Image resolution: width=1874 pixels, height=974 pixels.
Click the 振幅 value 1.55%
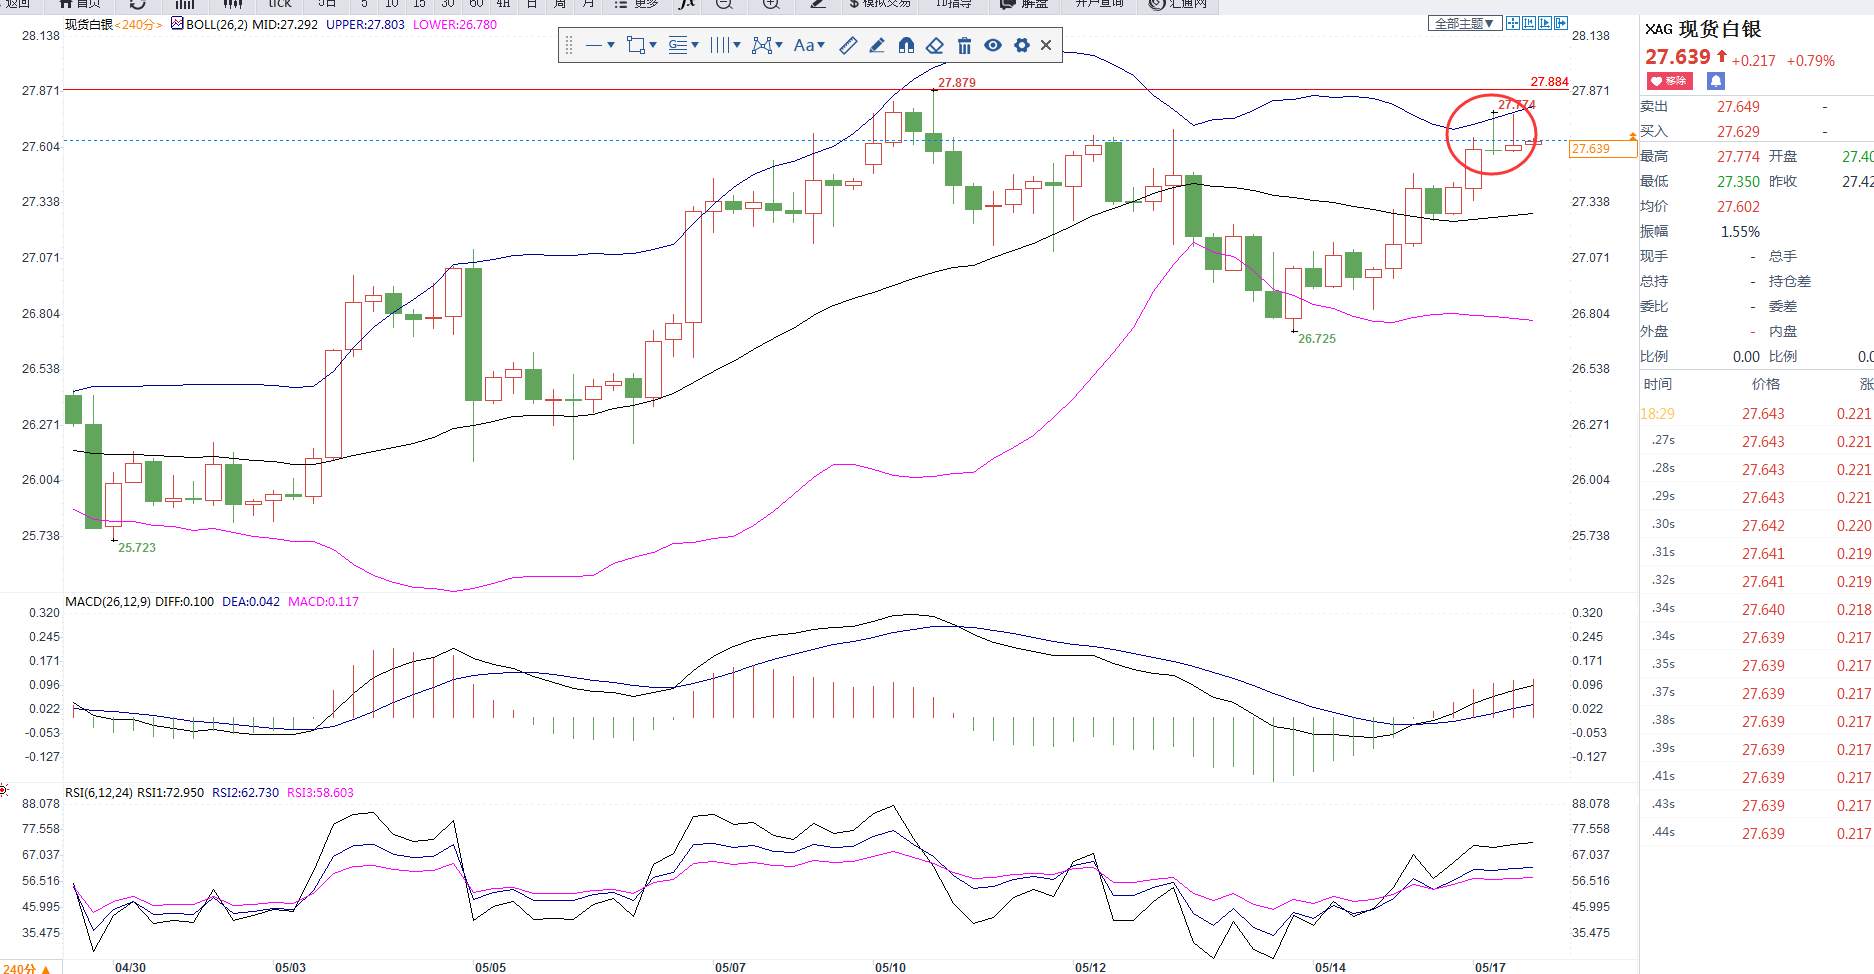1740,232
